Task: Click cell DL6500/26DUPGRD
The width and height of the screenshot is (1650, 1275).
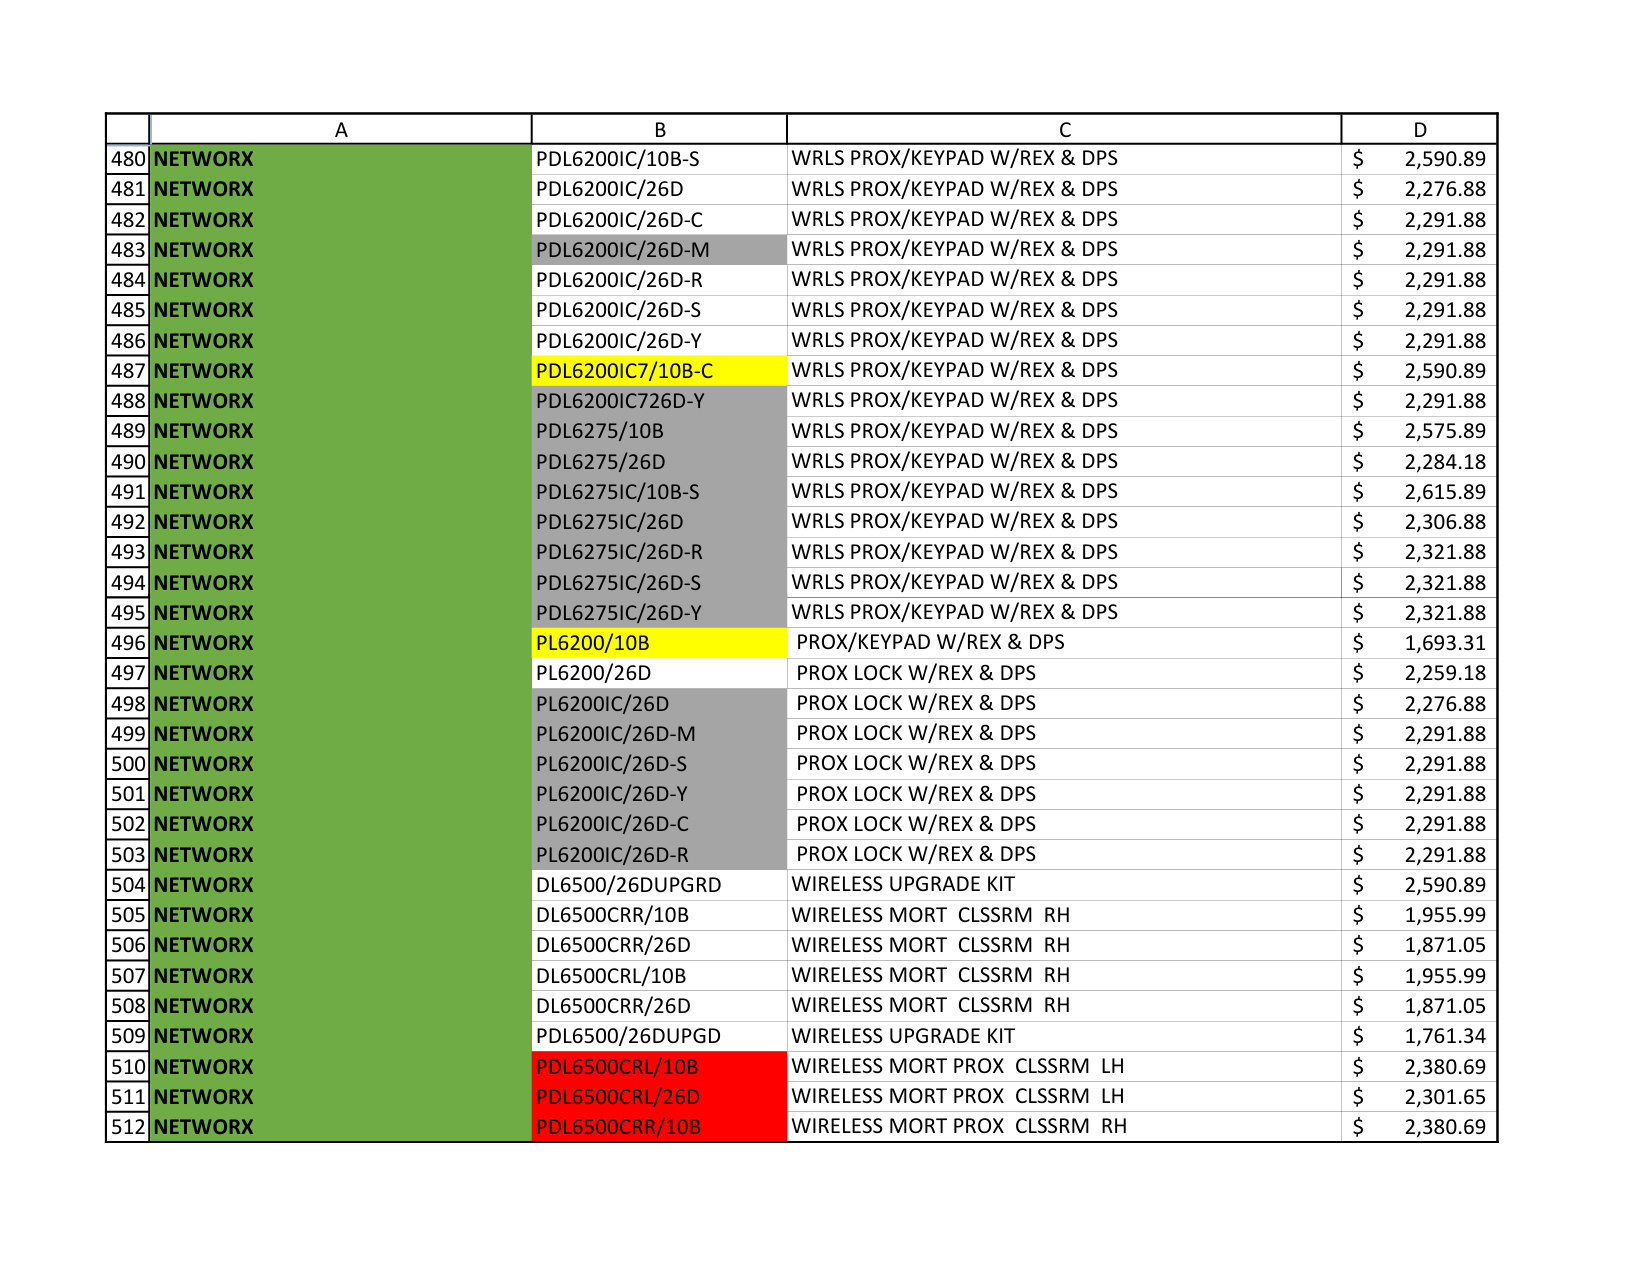Action: tap(659, 885)
